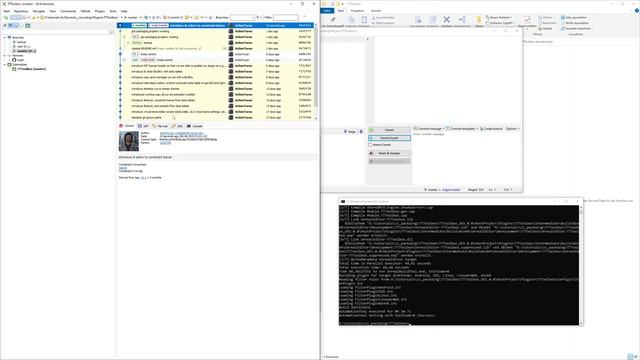This screenshot has height=360, width=640.
Task: Click the master link under Contained in branches
Action: point(123,168)
